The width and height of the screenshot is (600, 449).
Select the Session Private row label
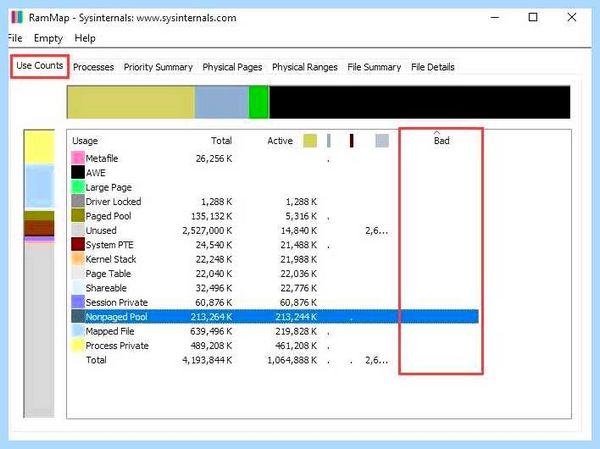[117, 302]
